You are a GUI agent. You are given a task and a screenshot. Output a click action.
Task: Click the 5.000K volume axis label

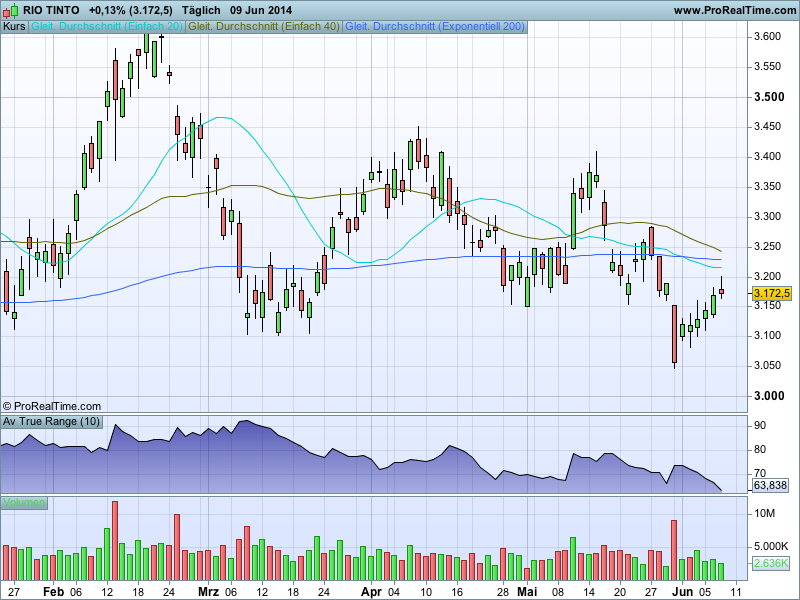coord(771,546)
